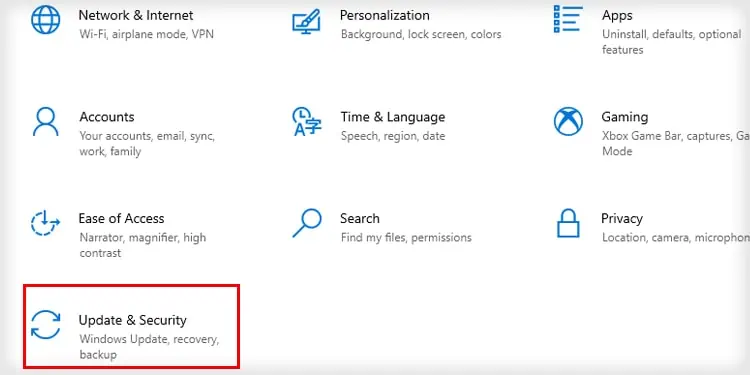Go to Apps settings label
Screen dimensions: 750x375
tap(617, 16)
